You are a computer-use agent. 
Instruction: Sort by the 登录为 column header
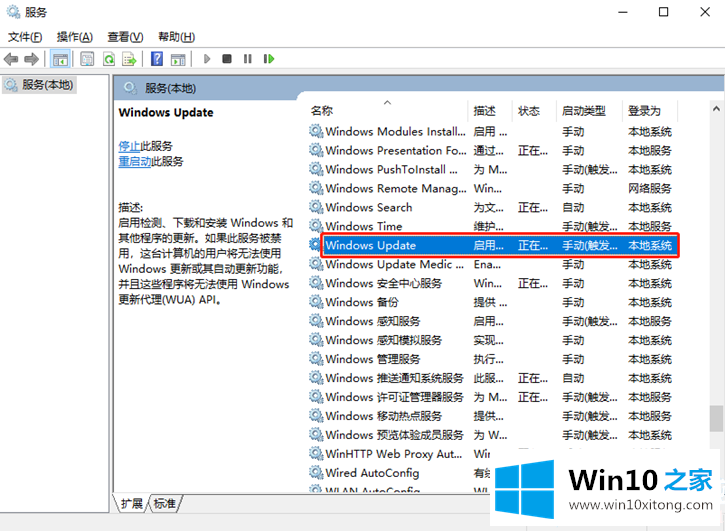coord(650,111)
